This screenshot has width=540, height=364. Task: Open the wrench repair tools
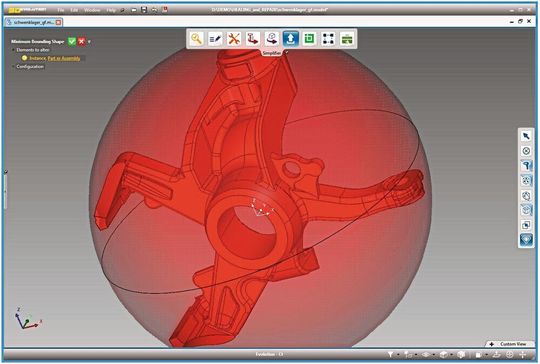coord(234,39)
